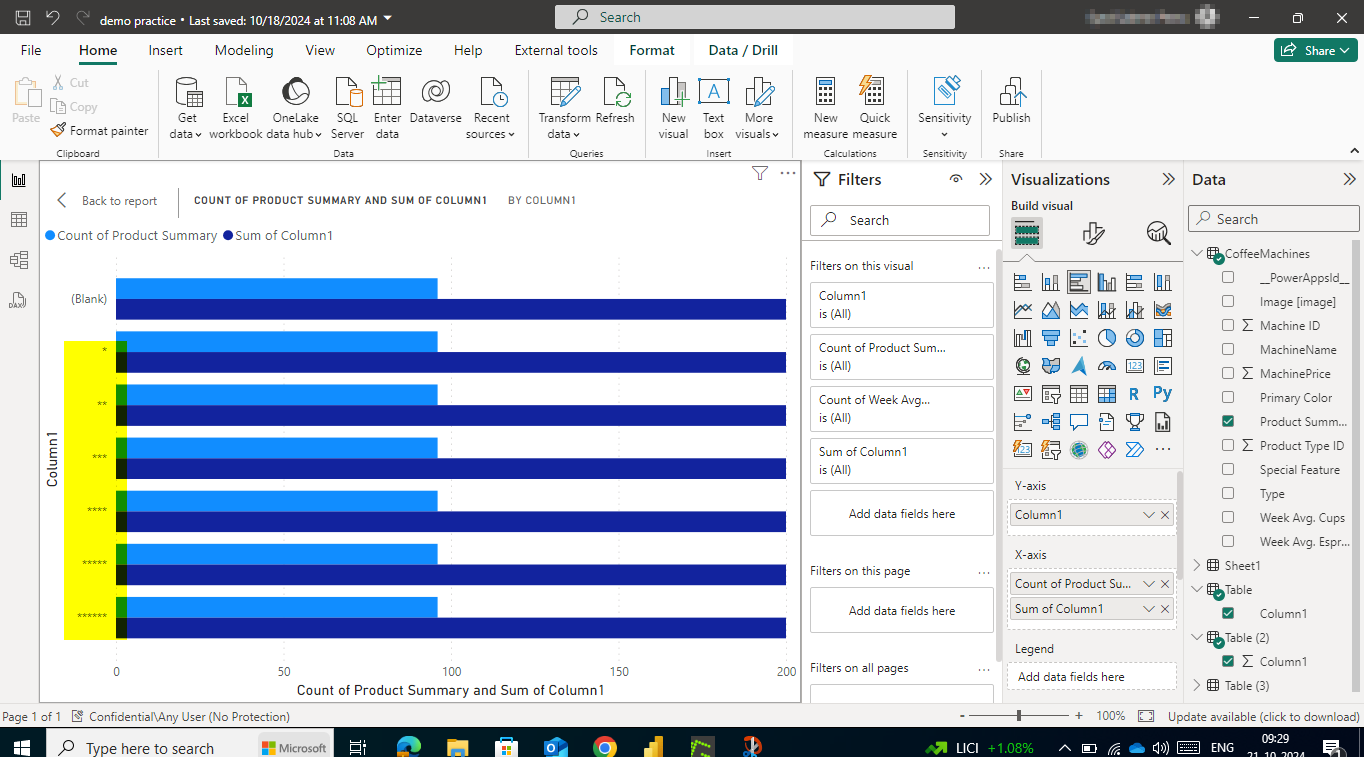The height and width of the screenshot is (757, 1364).
Task: Select the funnel chart visual
Action: (1051, 337)
